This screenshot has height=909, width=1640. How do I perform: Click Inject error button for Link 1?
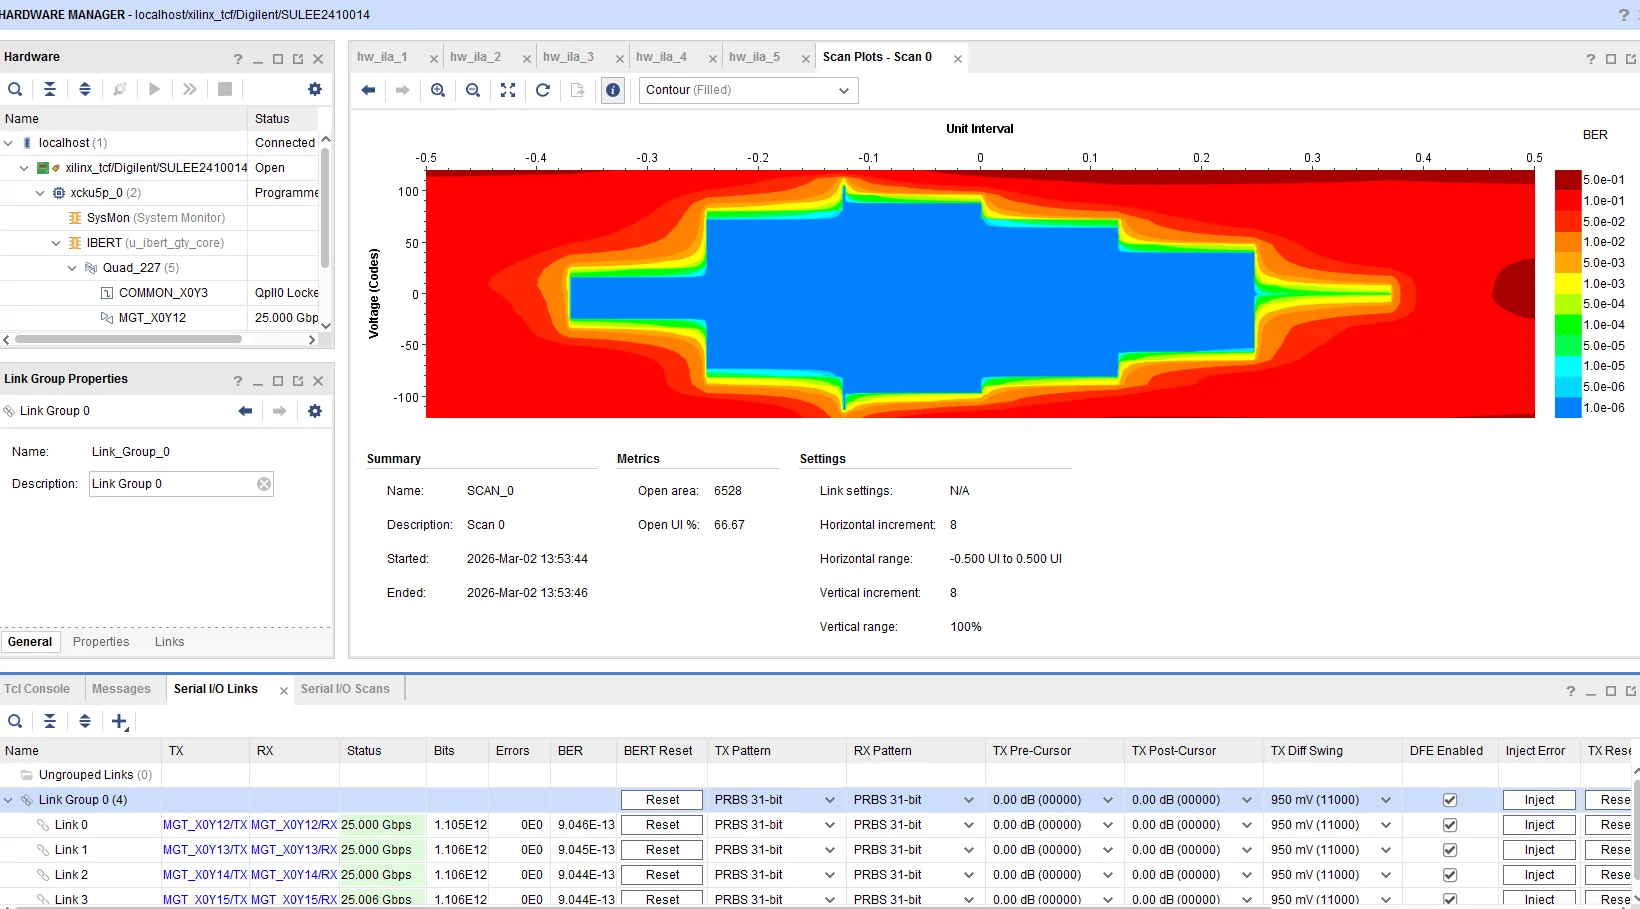coord(1539,850)
